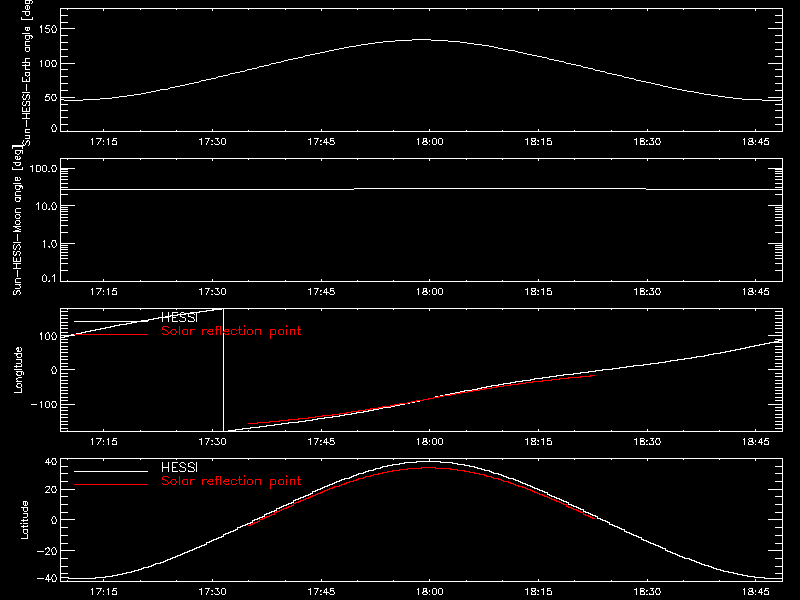Click the 100 tick on Earth angle axis

(48, 64)
